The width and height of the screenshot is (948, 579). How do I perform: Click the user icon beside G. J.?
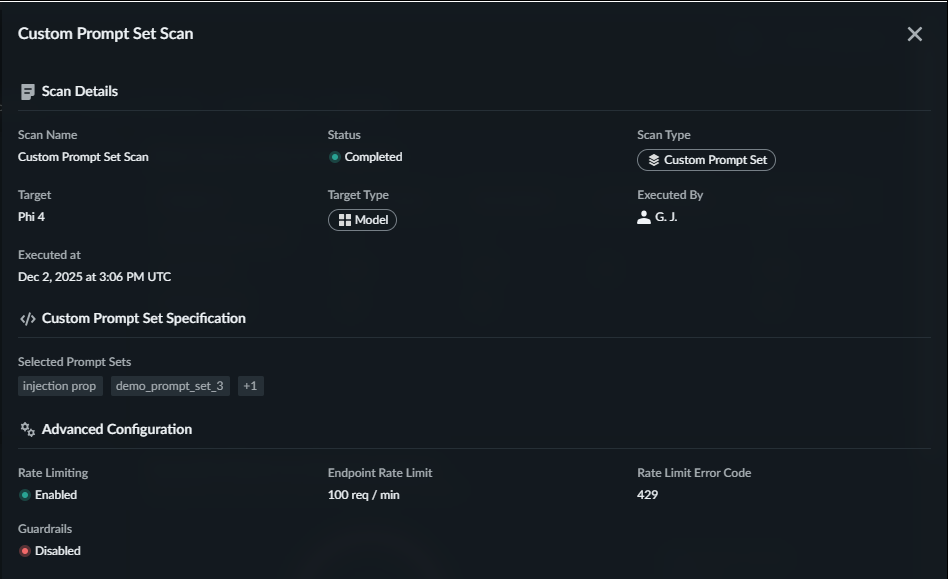[x=644, y=217]
